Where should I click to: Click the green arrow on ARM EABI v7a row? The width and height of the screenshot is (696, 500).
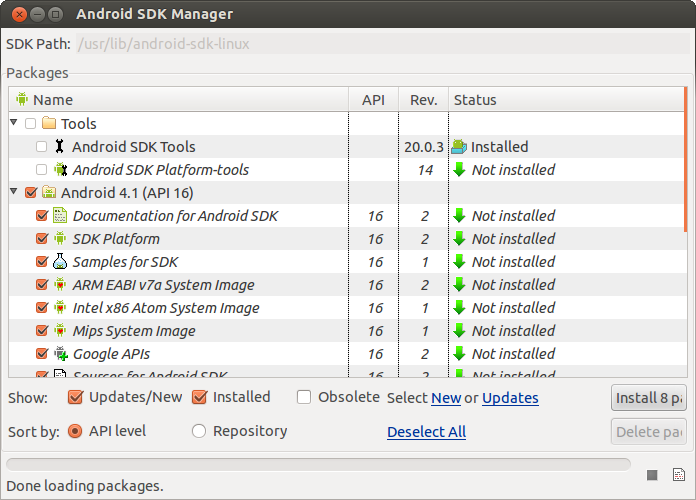click(459, 284)
